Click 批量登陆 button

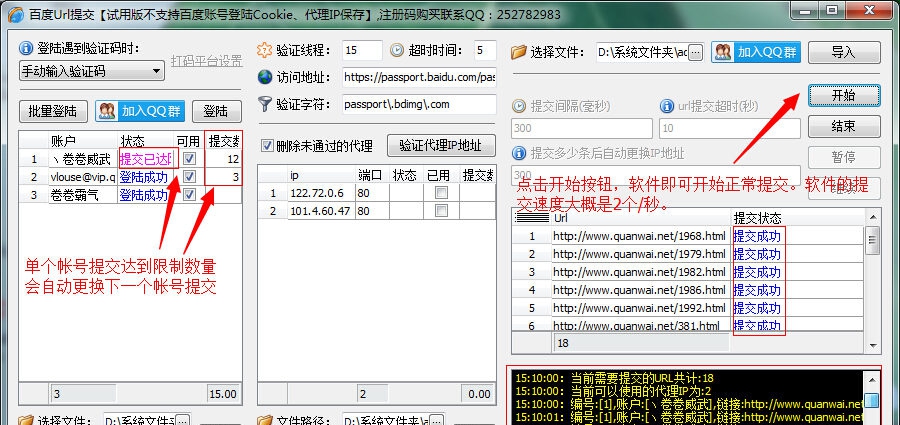(x=53, y=111)
